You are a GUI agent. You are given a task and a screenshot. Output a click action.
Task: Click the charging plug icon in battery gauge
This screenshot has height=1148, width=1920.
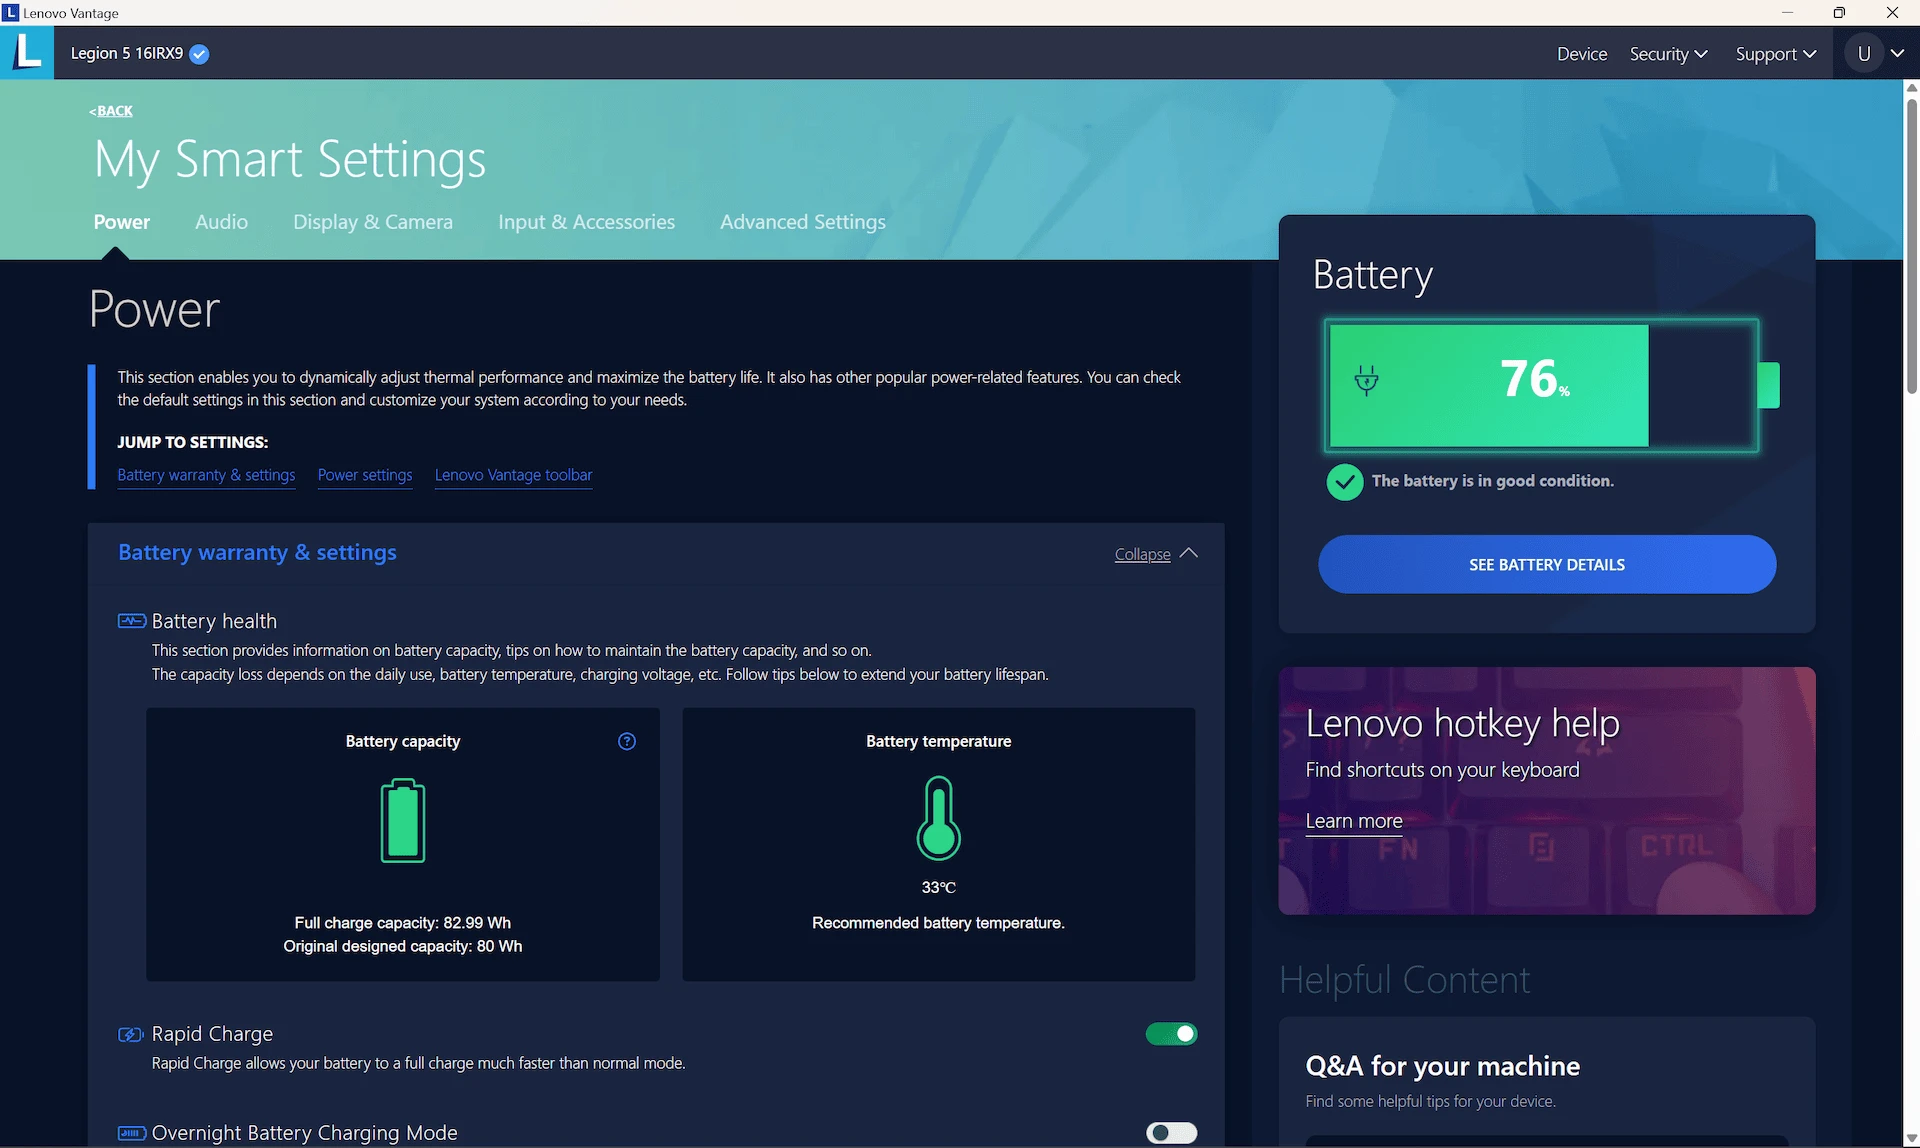1366,380
